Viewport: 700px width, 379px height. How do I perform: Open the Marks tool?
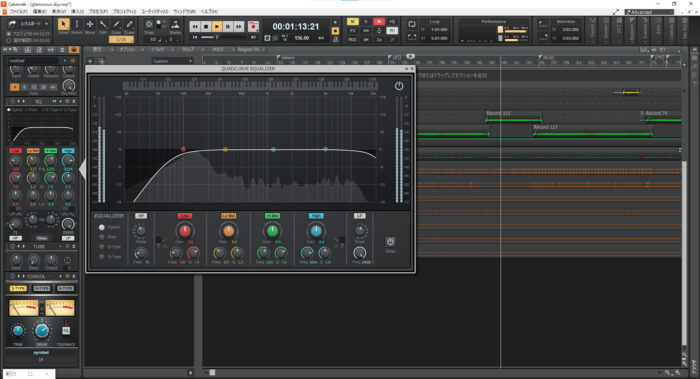(175, 25)
